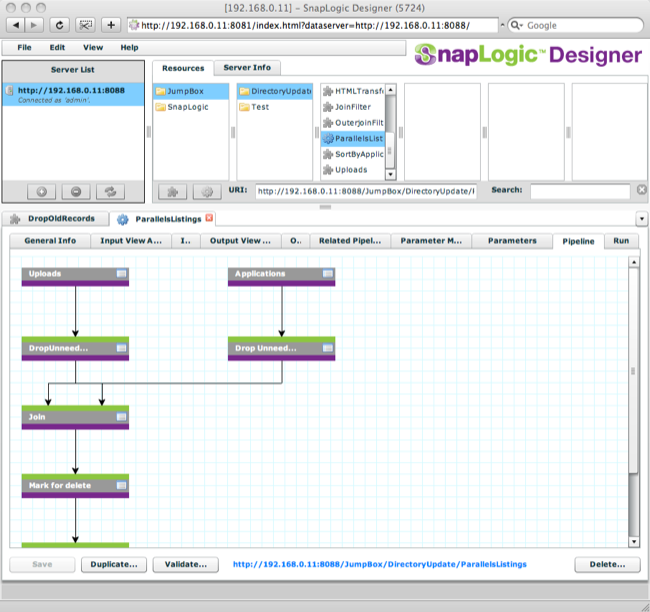Open the Applications node properties icon
Screen dimensions: 650x612
coord(327,274)
